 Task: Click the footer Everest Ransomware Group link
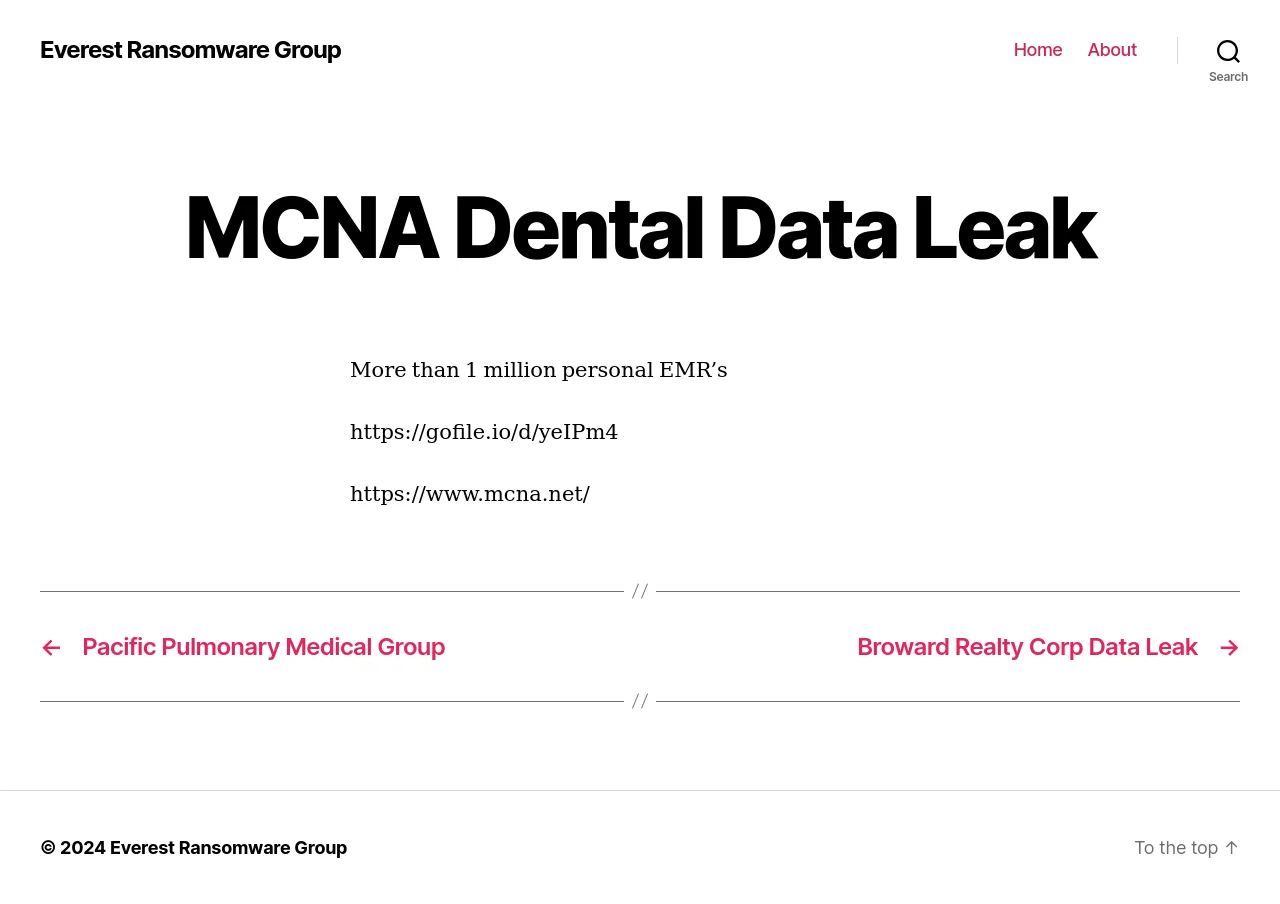pyautogui.click(x=228, y=848)
